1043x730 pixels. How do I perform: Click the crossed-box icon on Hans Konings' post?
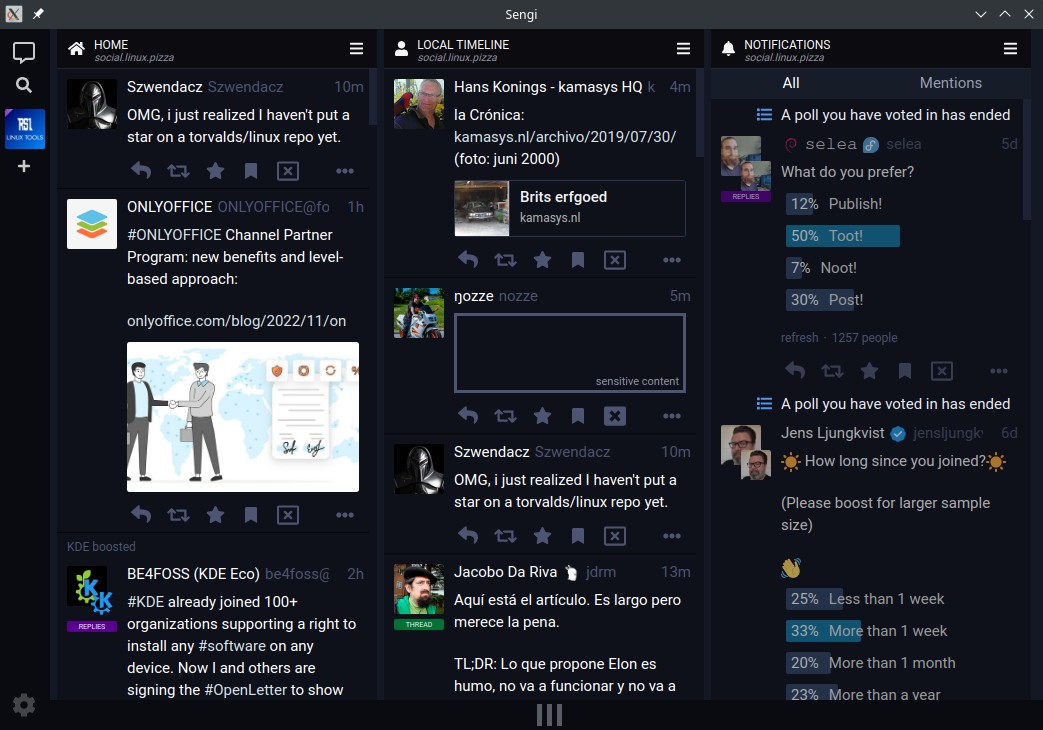click(x=615, y=260)
